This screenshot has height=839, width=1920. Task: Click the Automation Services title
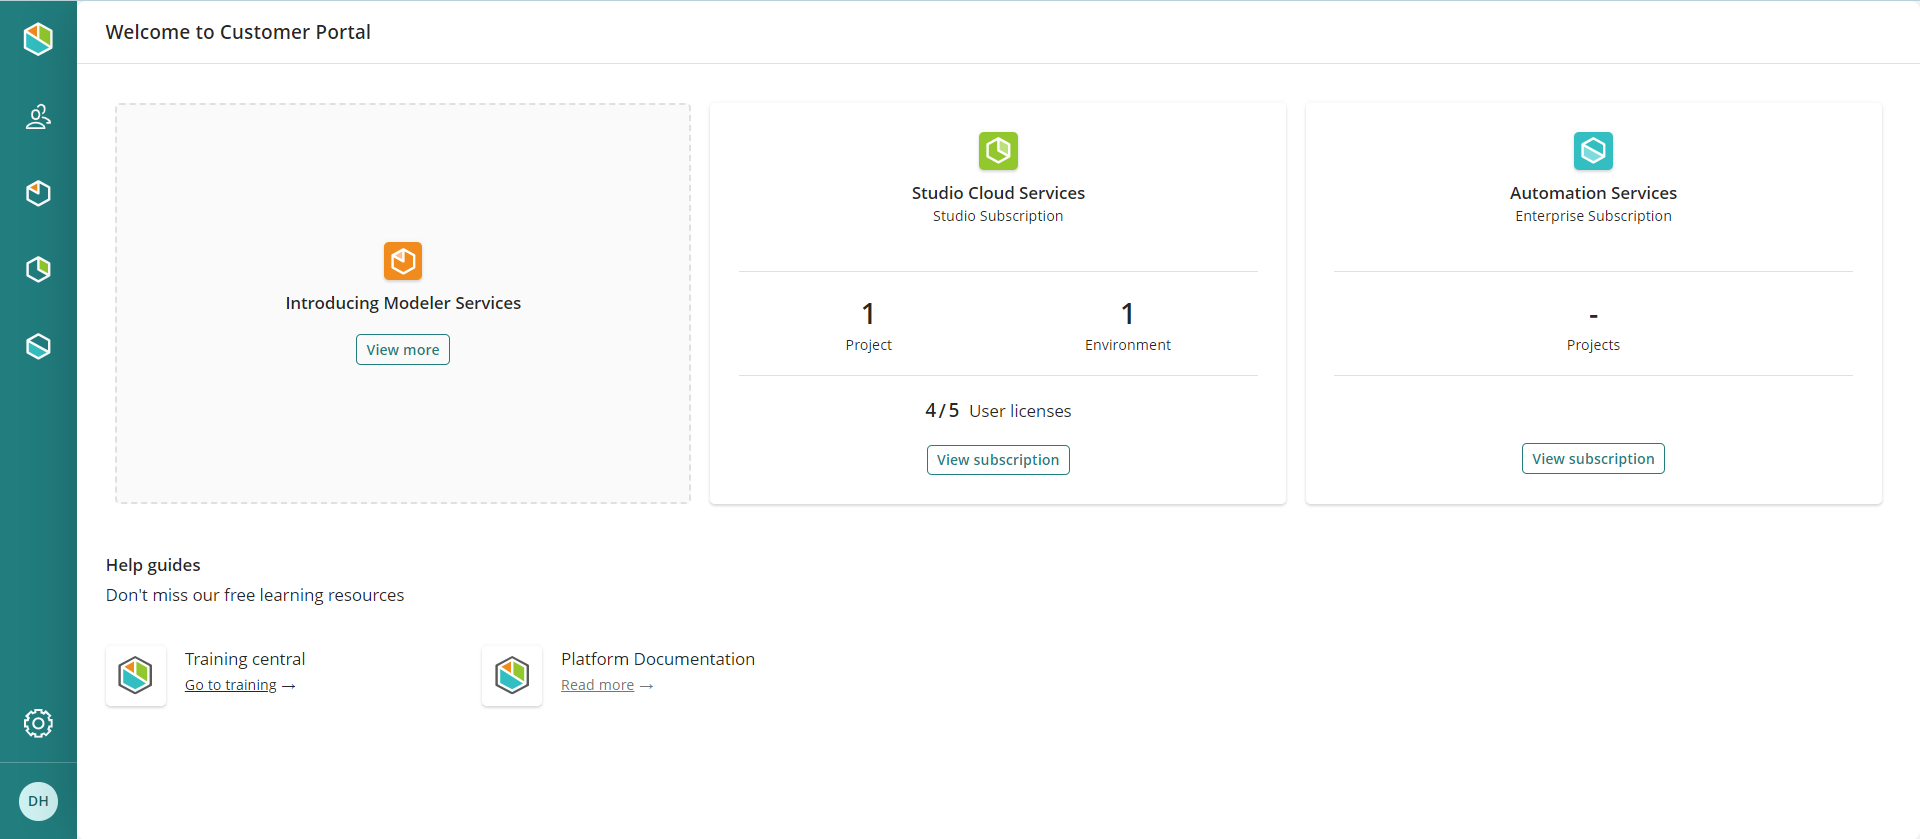pyautogui.click(x=1593, y=193)
